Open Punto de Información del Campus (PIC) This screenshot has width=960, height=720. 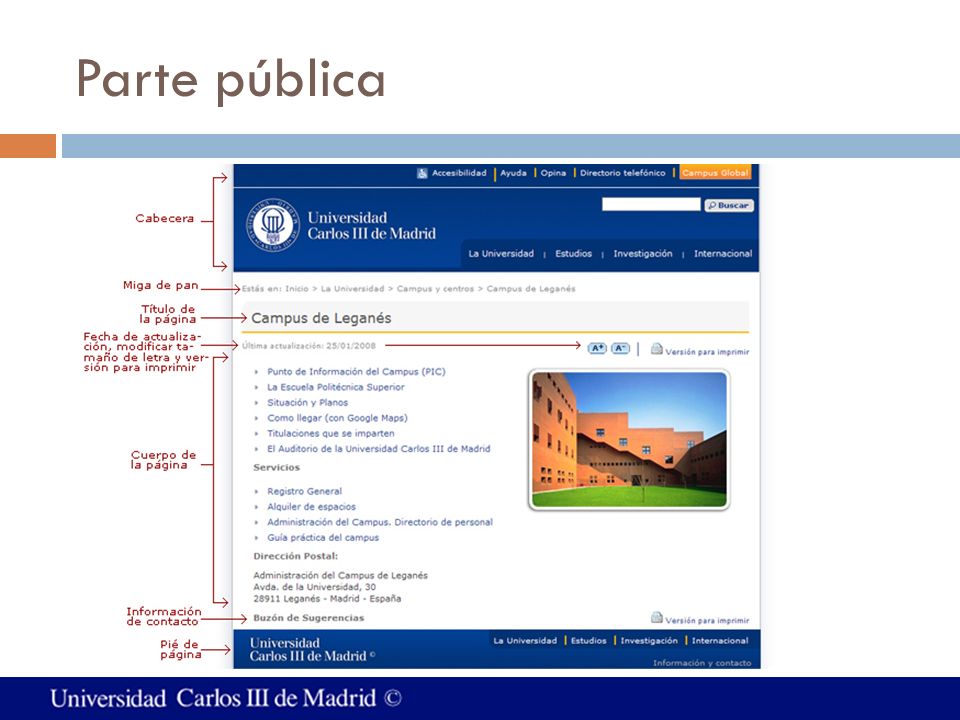(x=356, y=372)
